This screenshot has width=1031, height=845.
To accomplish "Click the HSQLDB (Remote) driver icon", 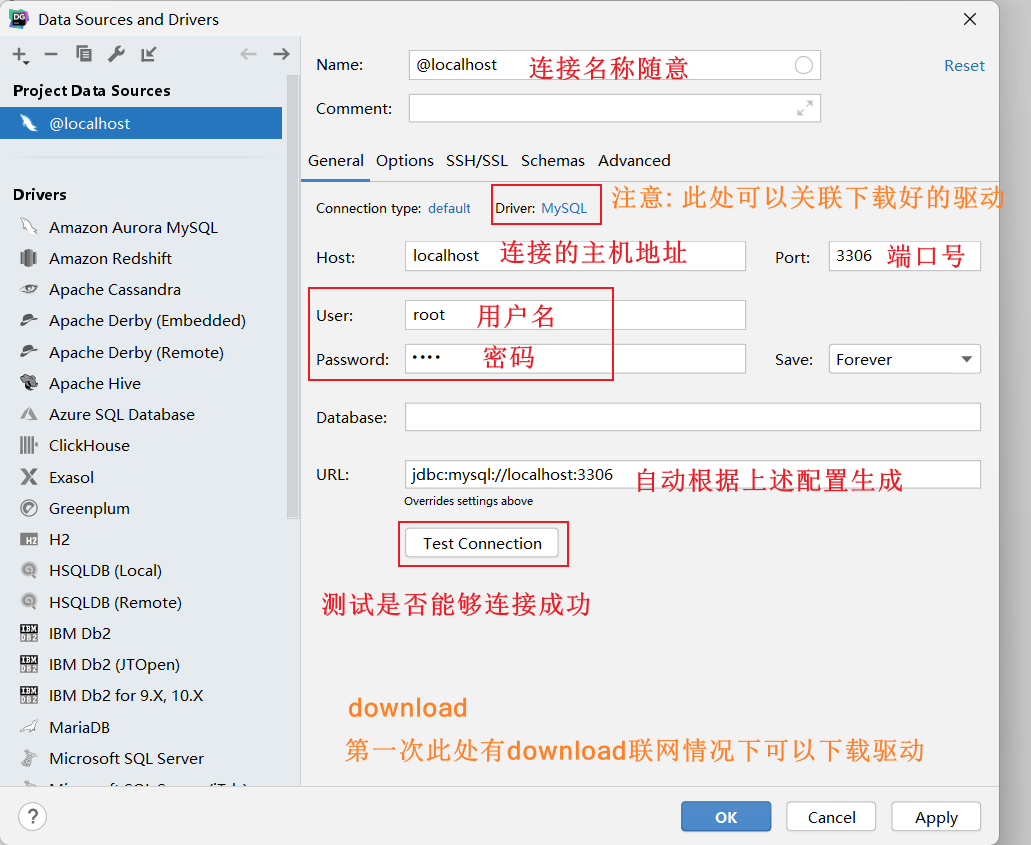I will (x=29, y=601).
